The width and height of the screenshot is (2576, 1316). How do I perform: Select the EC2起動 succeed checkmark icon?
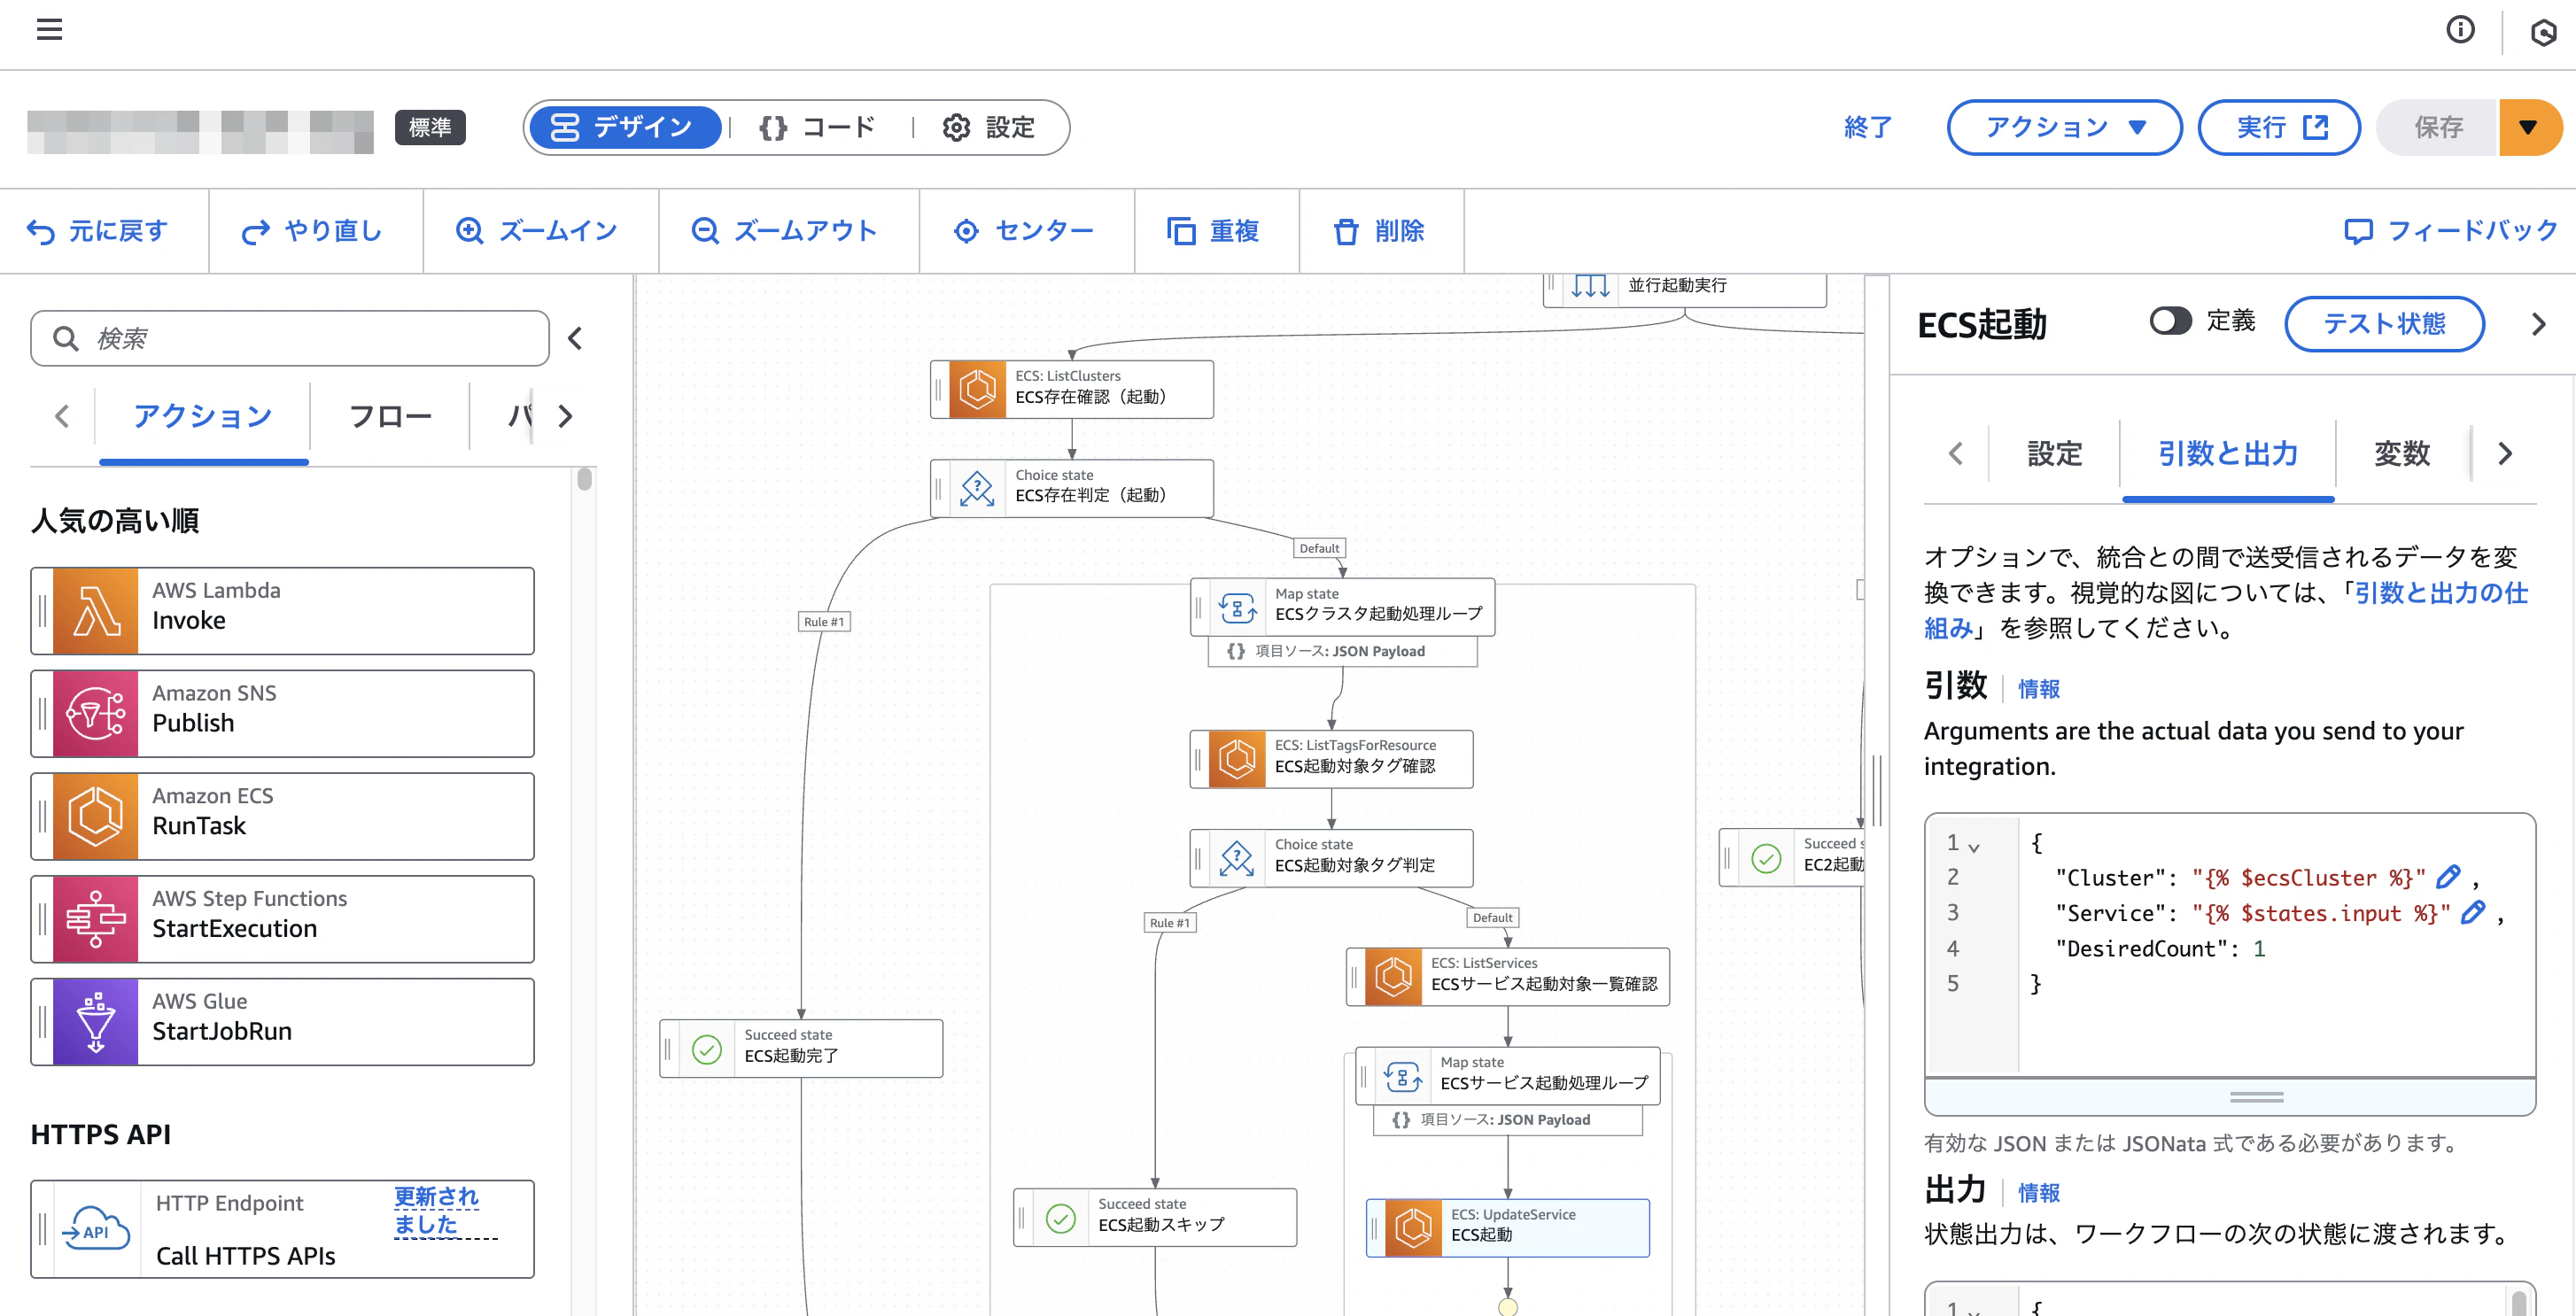[1766, 858]
